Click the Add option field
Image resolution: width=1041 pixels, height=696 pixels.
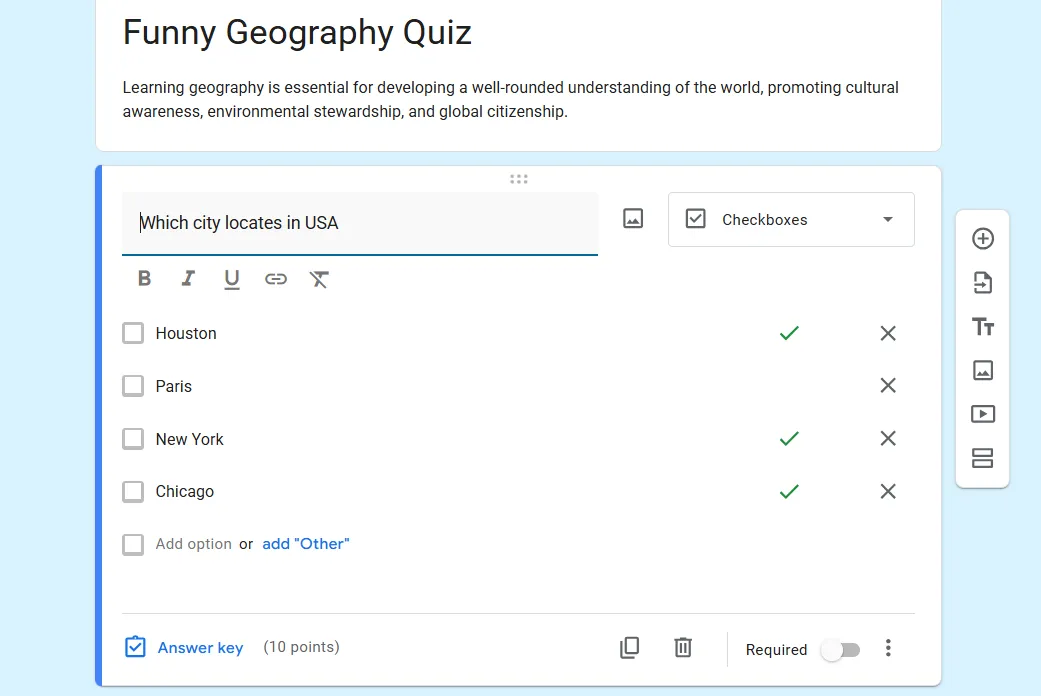point(194,544)
